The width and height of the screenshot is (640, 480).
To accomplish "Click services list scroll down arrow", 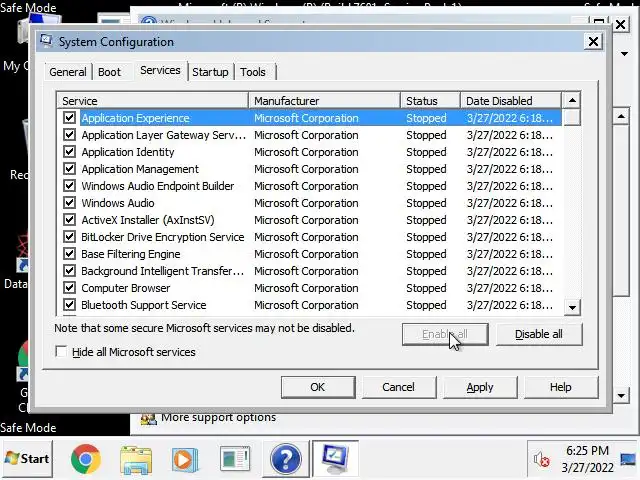I will [572, 307].
